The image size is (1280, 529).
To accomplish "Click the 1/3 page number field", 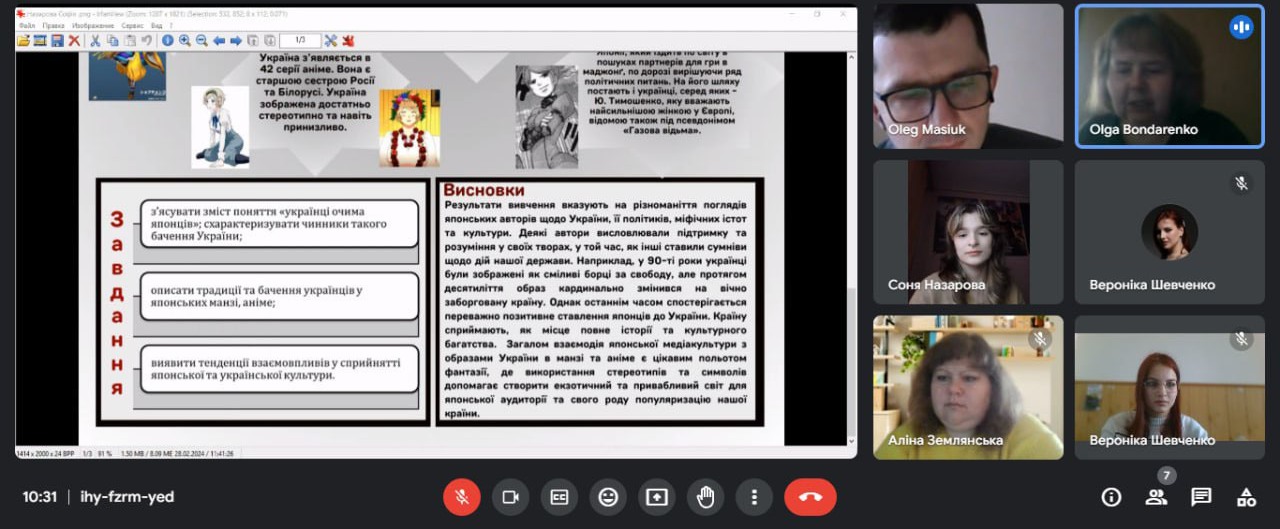I will (x=300, y=41).
